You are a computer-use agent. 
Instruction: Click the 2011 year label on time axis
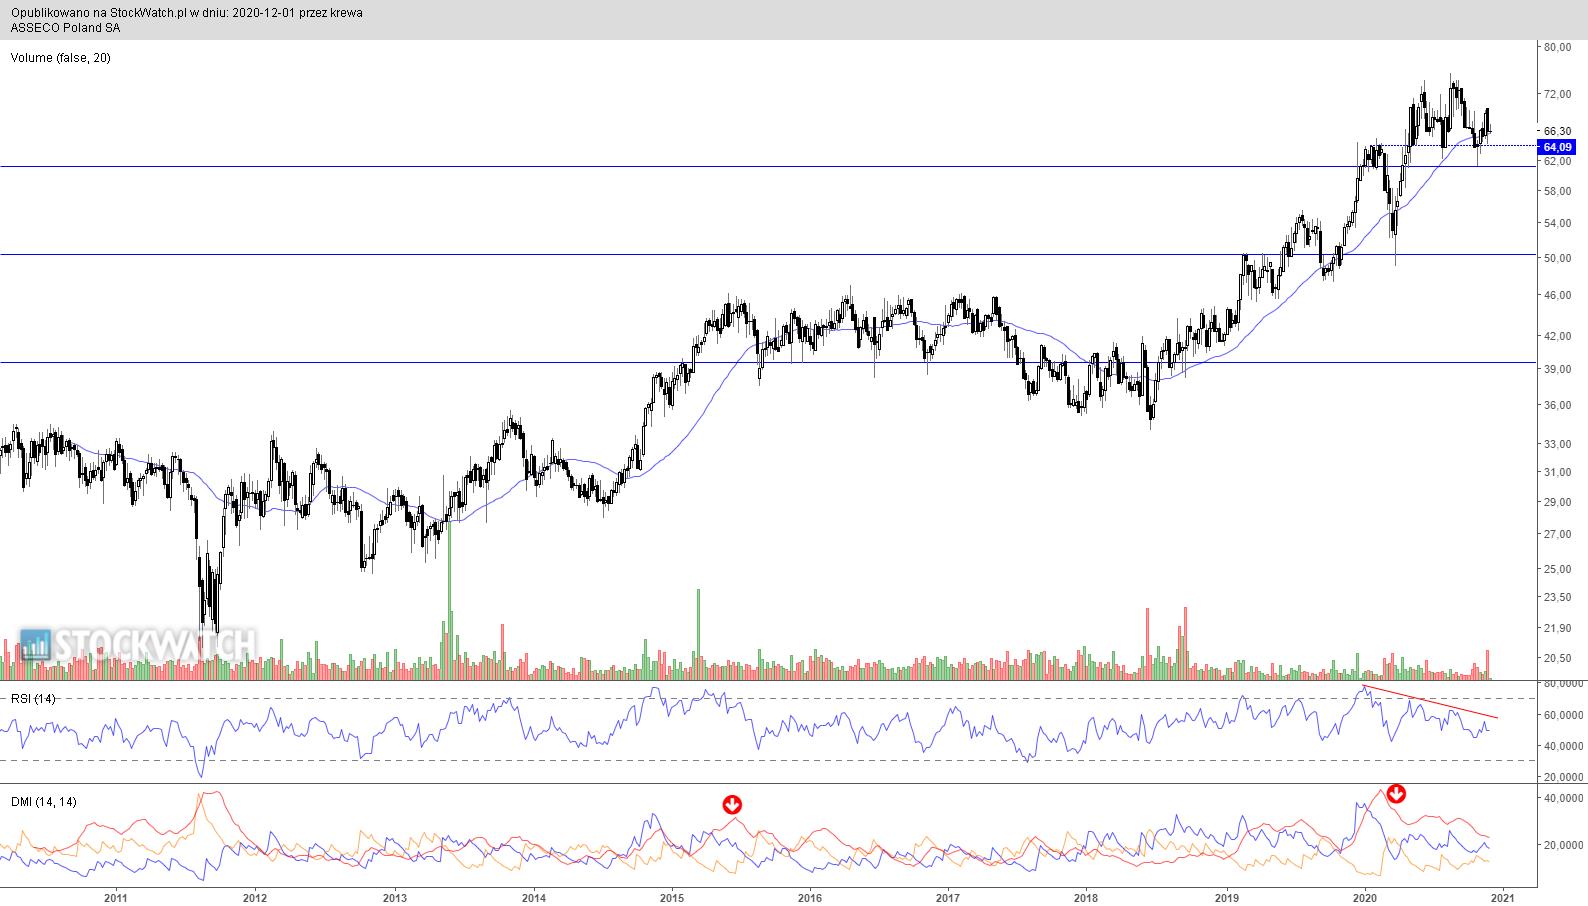[x=116, y=896]
